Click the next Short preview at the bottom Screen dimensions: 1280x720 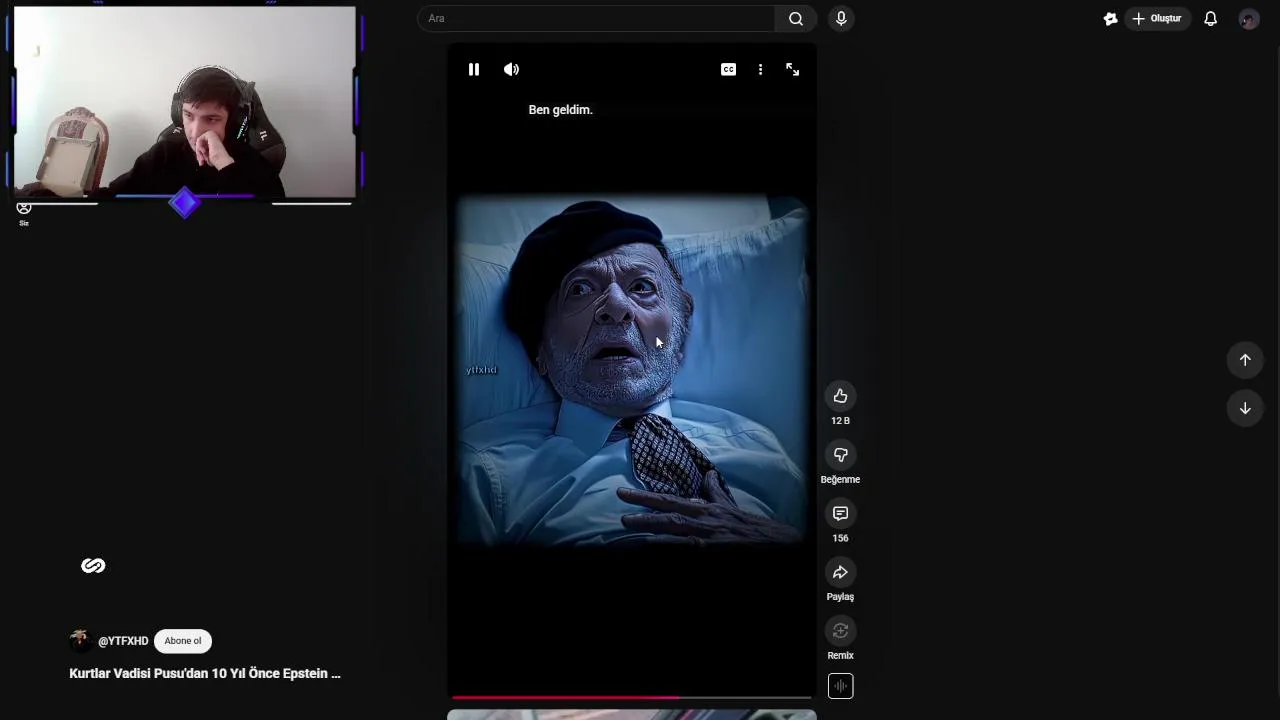click(631, 714)
